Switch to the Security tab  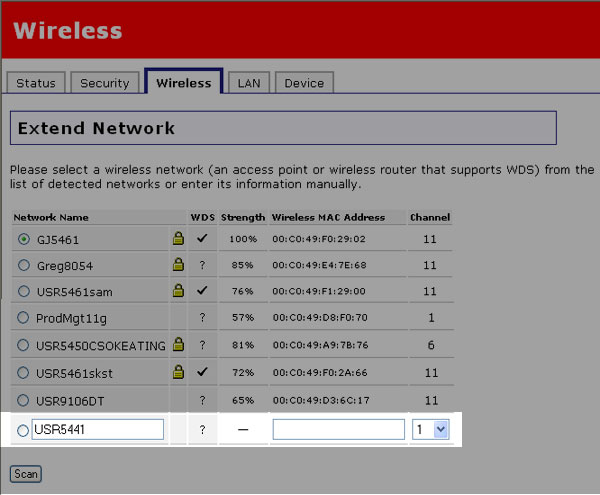point(105,83)
